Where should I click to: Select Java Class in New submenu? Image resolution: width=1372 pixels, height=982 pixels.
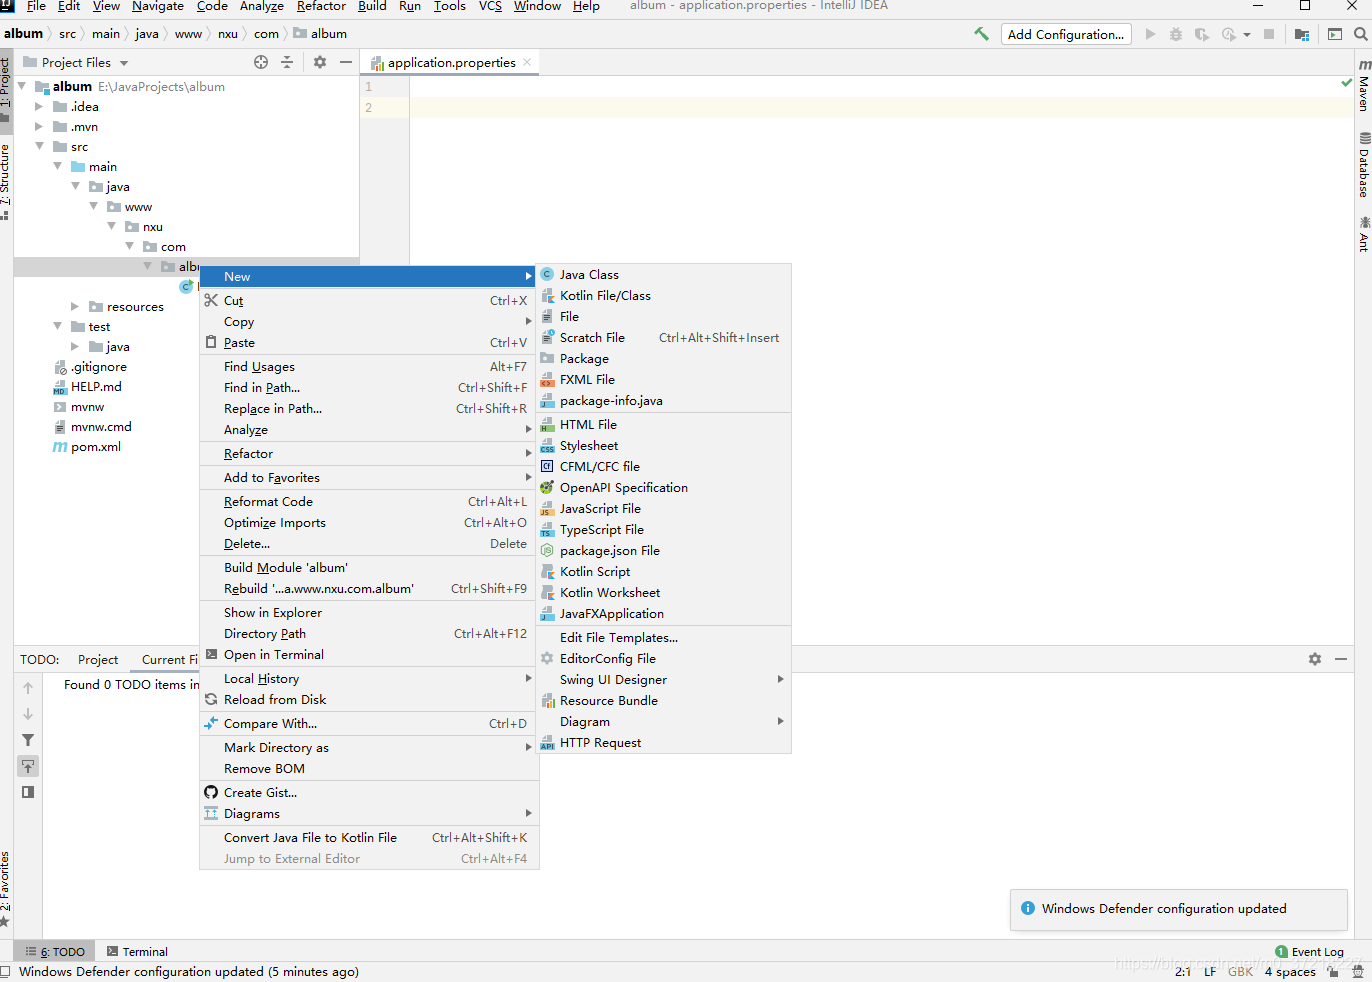pos(664,275)
